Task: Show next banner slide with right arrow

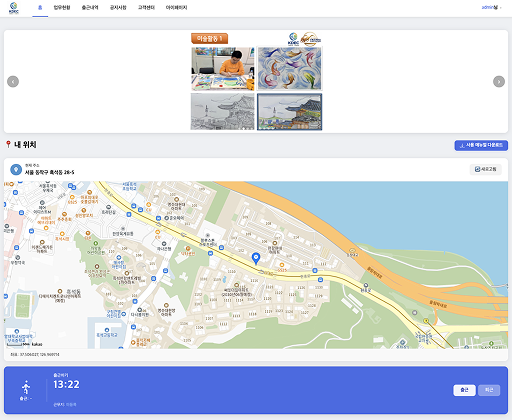Action: click(499, 82)
